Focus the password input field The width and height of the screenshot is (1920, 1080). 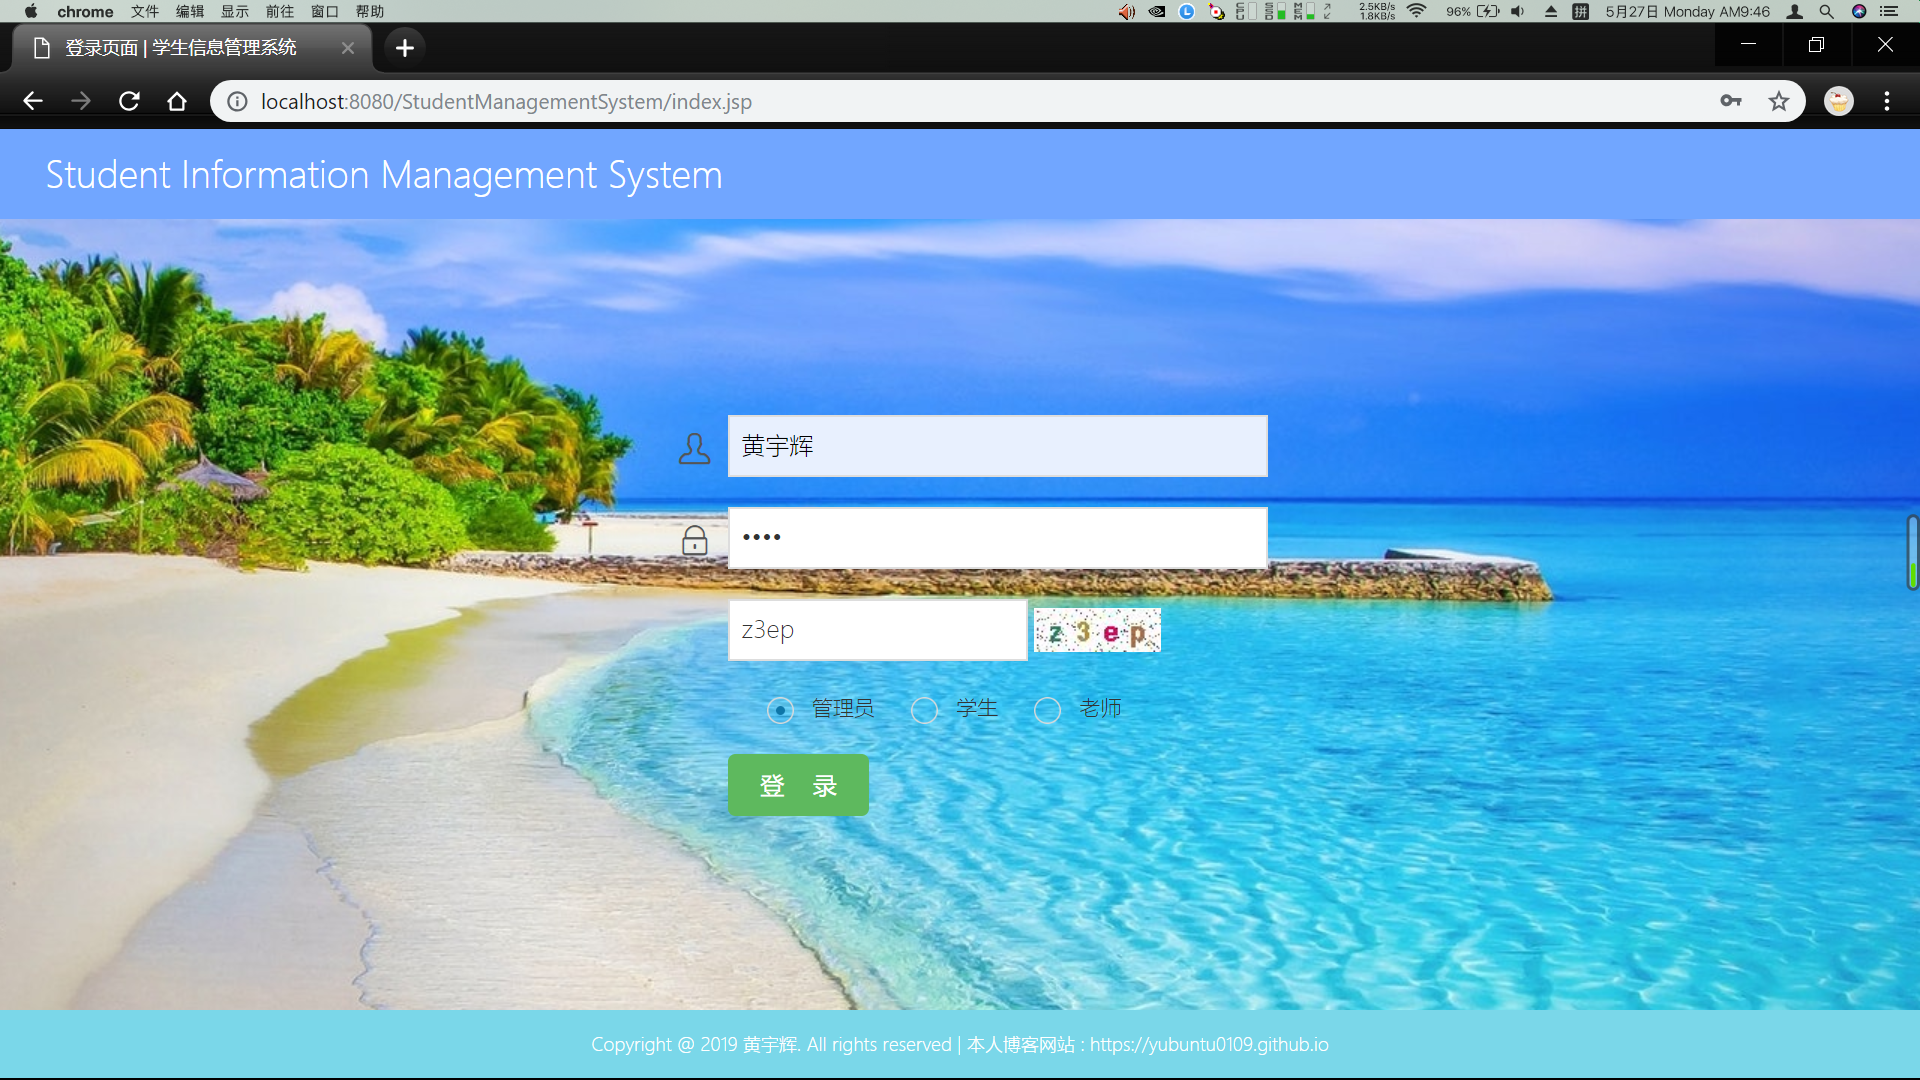click(x=997, y=538)
